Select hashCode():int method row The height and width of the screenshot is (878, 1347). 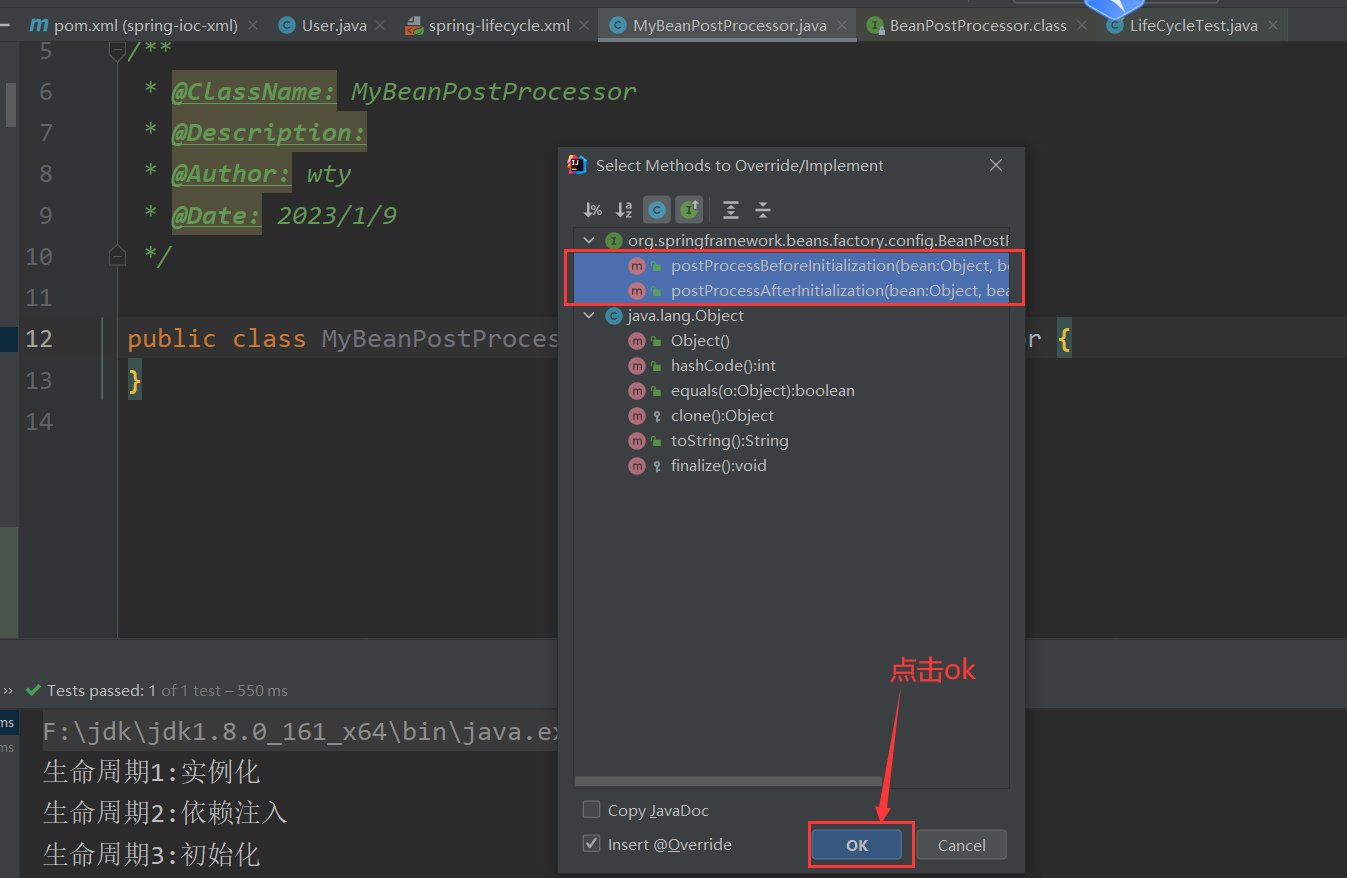[792, 366]
